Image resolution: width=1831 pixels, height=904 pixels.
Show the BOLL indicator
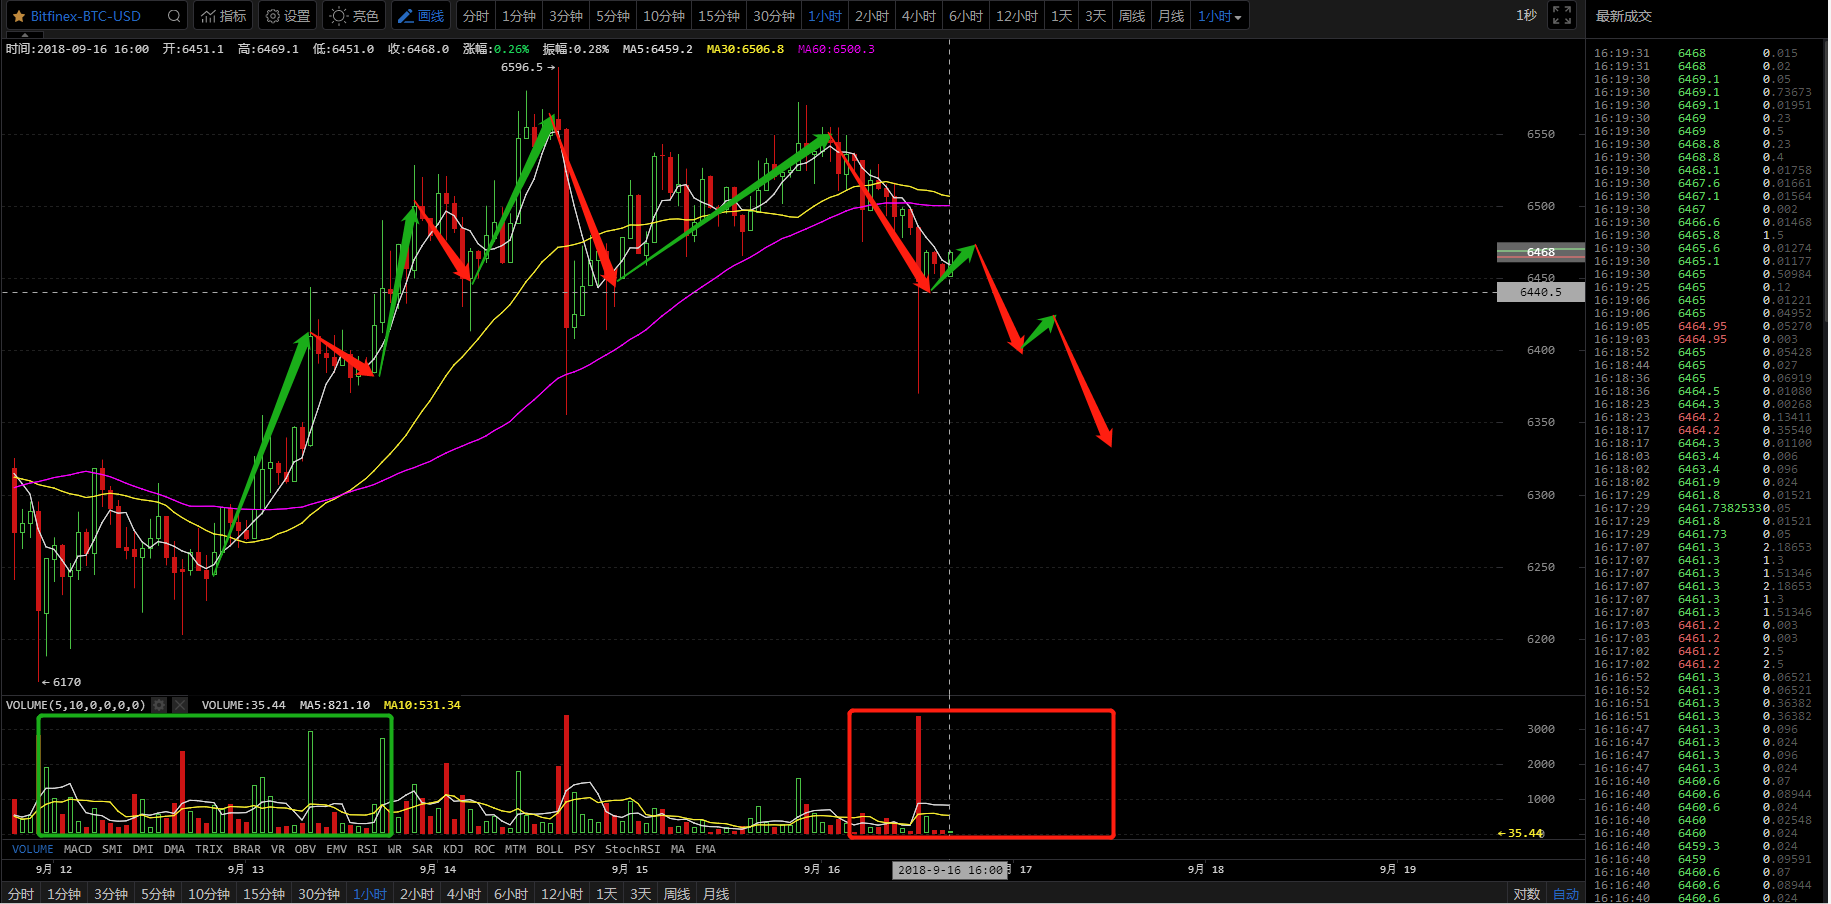pos(550,849)
